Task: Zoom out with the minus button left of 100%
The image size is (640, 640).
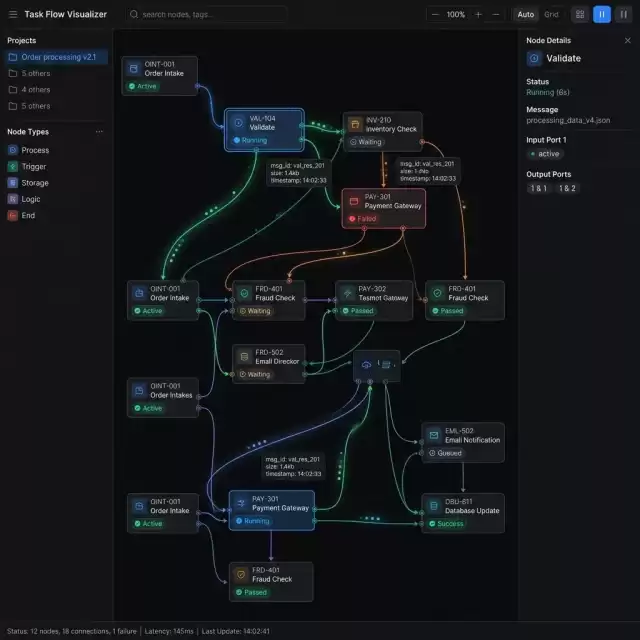Action: tap(435, 14)
